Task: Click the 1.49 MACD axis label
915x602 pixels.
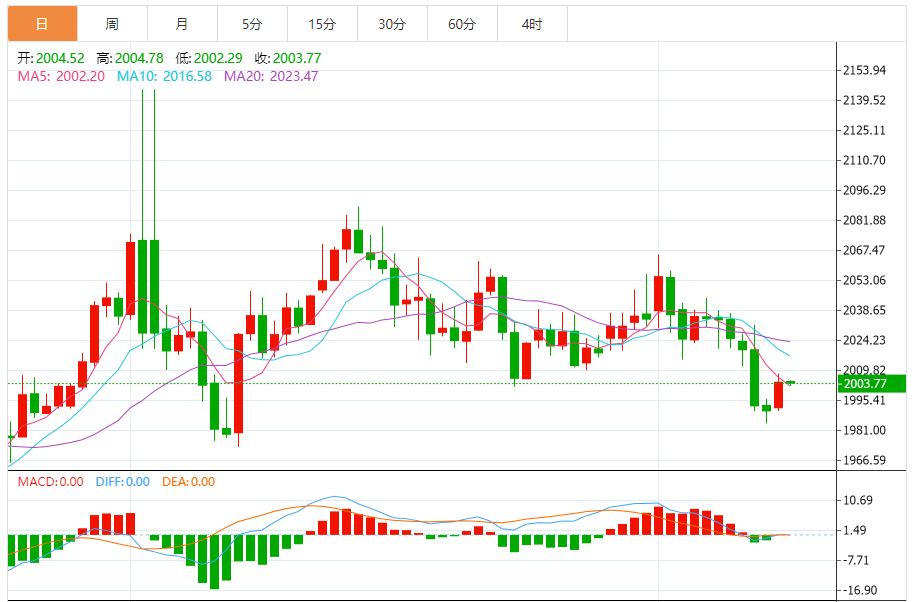Action: (x=855, y=530)
